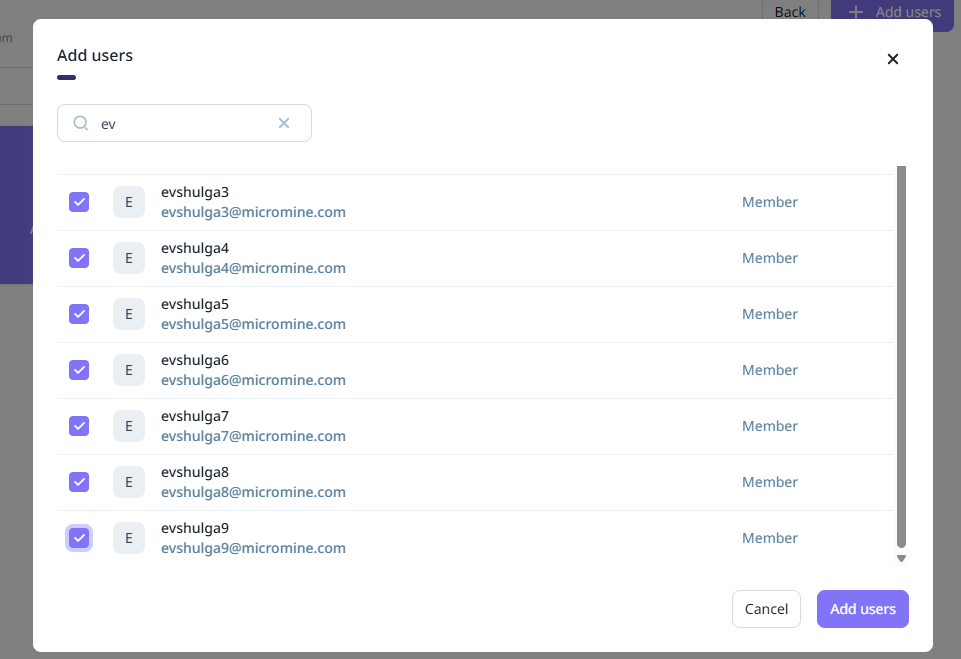961x659 pixels.
Task: Open the Member role for evshulga3
Action: 769,202
